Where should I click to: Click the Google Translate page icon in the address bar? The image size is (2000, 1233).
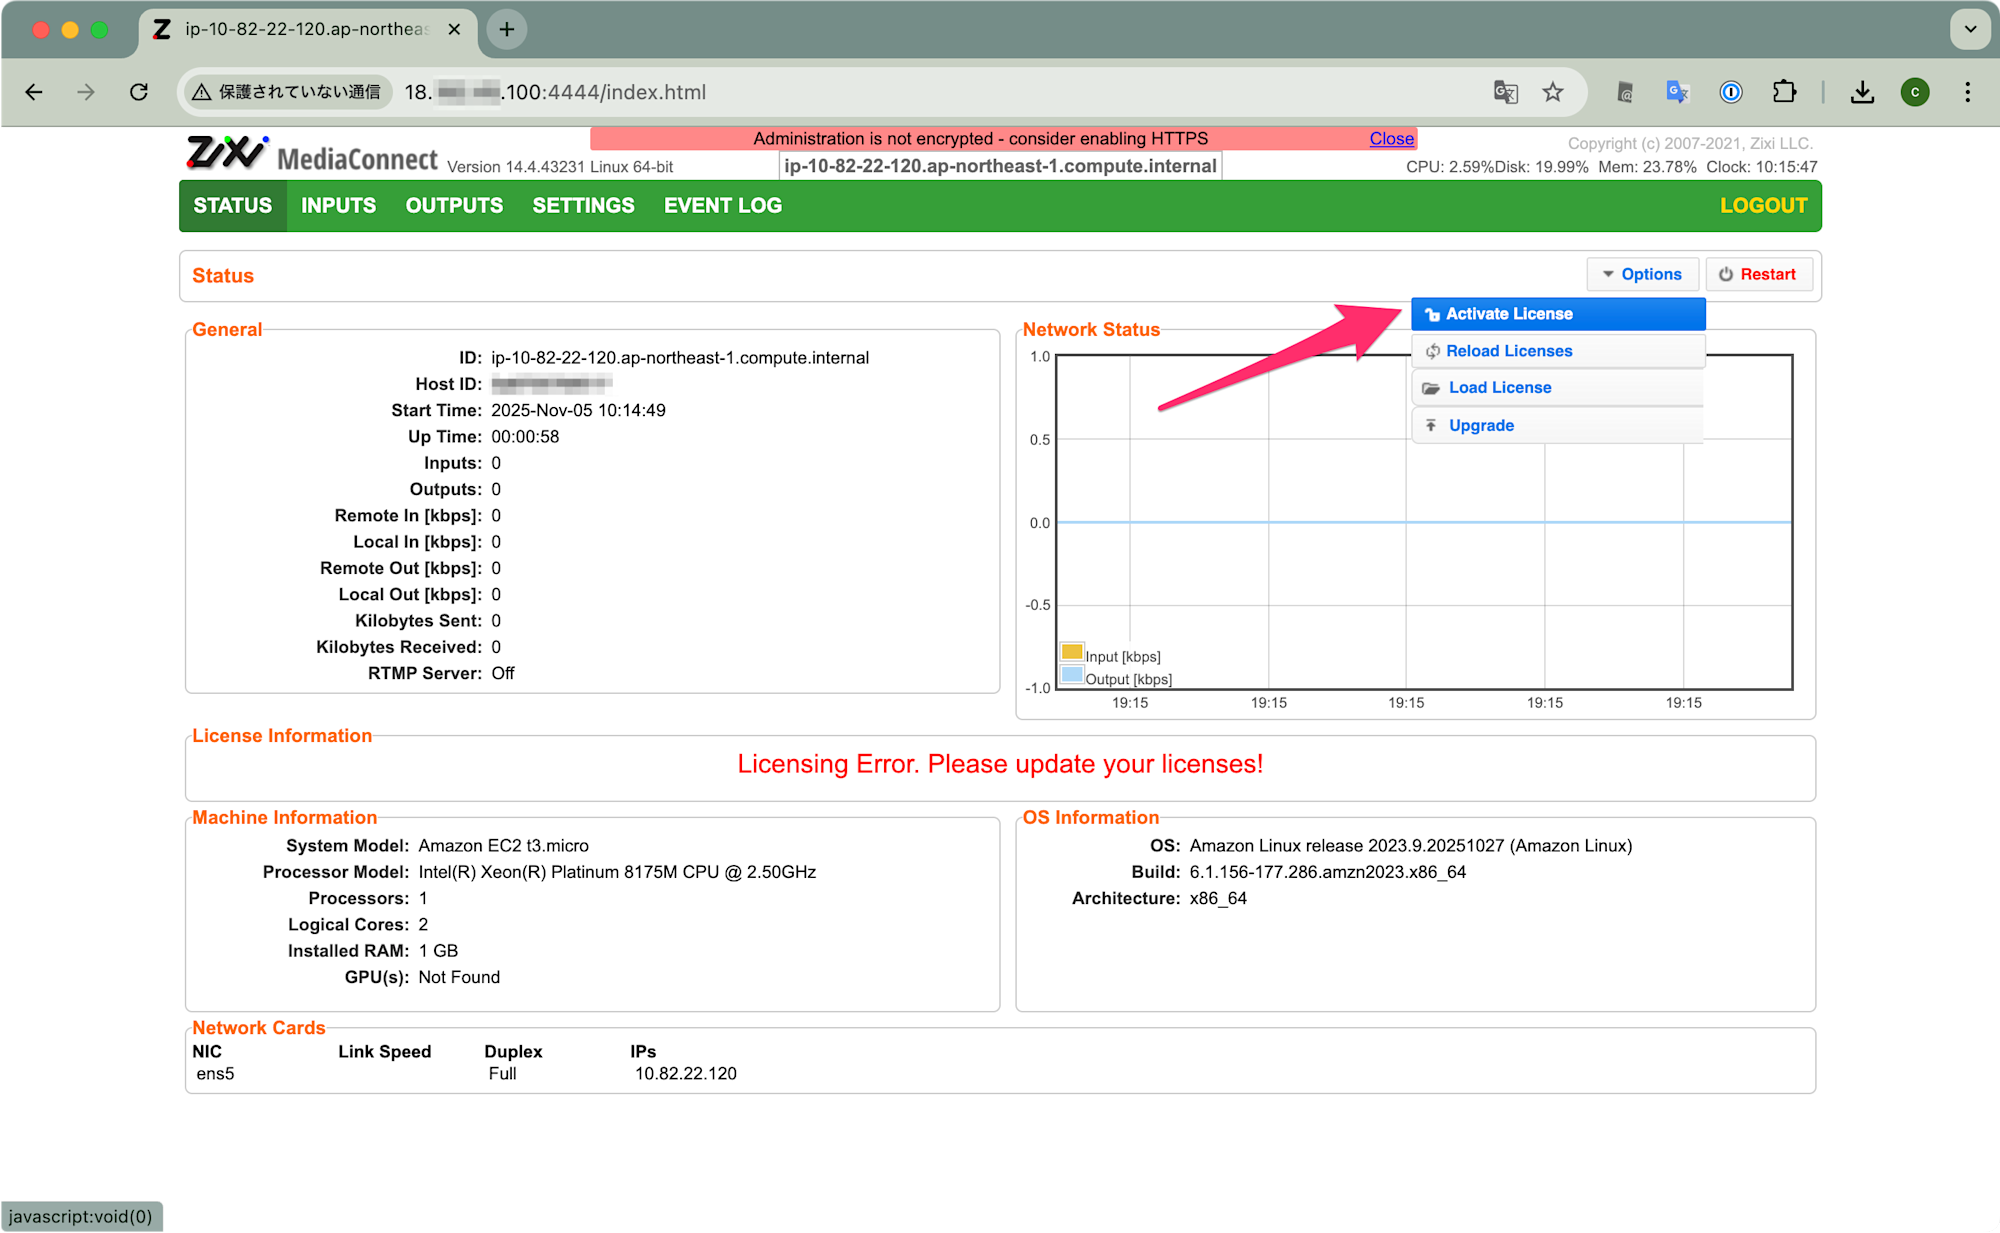point(1505,92)
